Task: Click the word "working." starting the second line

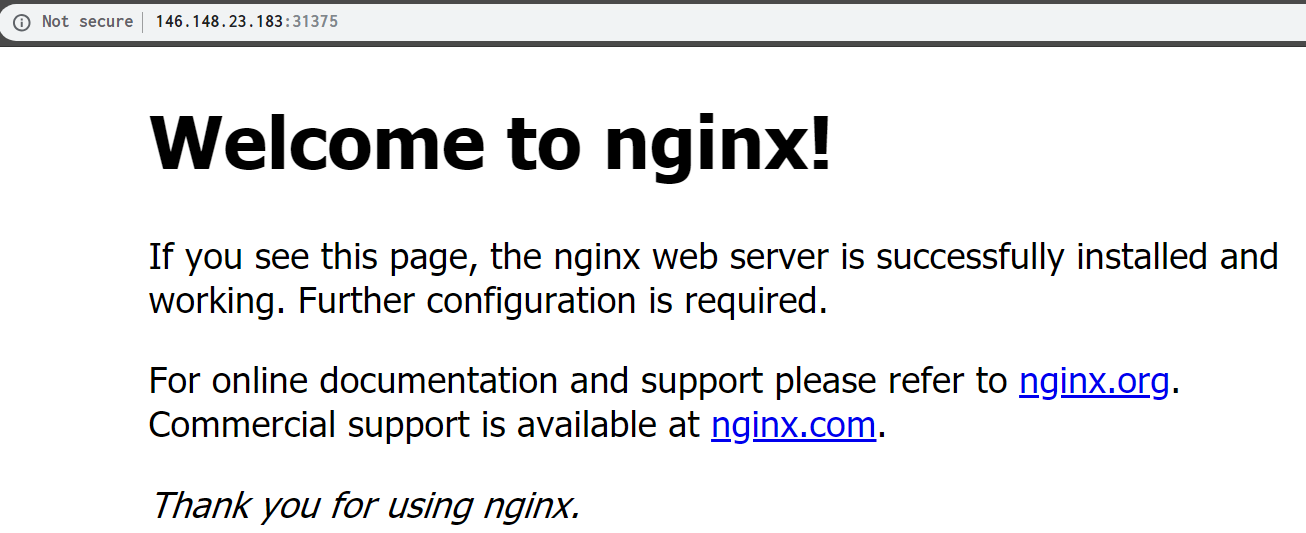Action: [219, 302]
